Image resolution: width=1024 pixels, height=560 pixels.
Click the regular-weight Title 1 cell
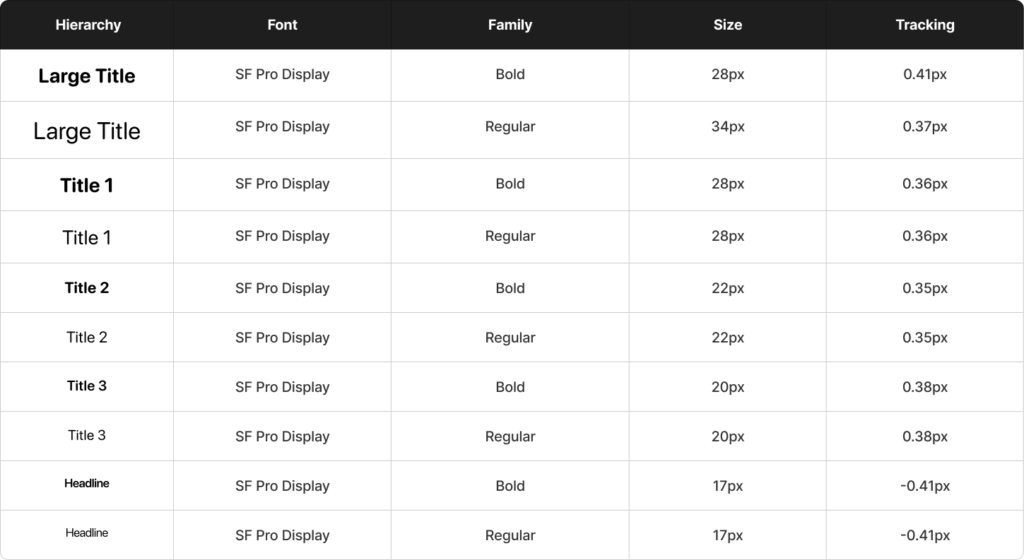coord(87,237)
